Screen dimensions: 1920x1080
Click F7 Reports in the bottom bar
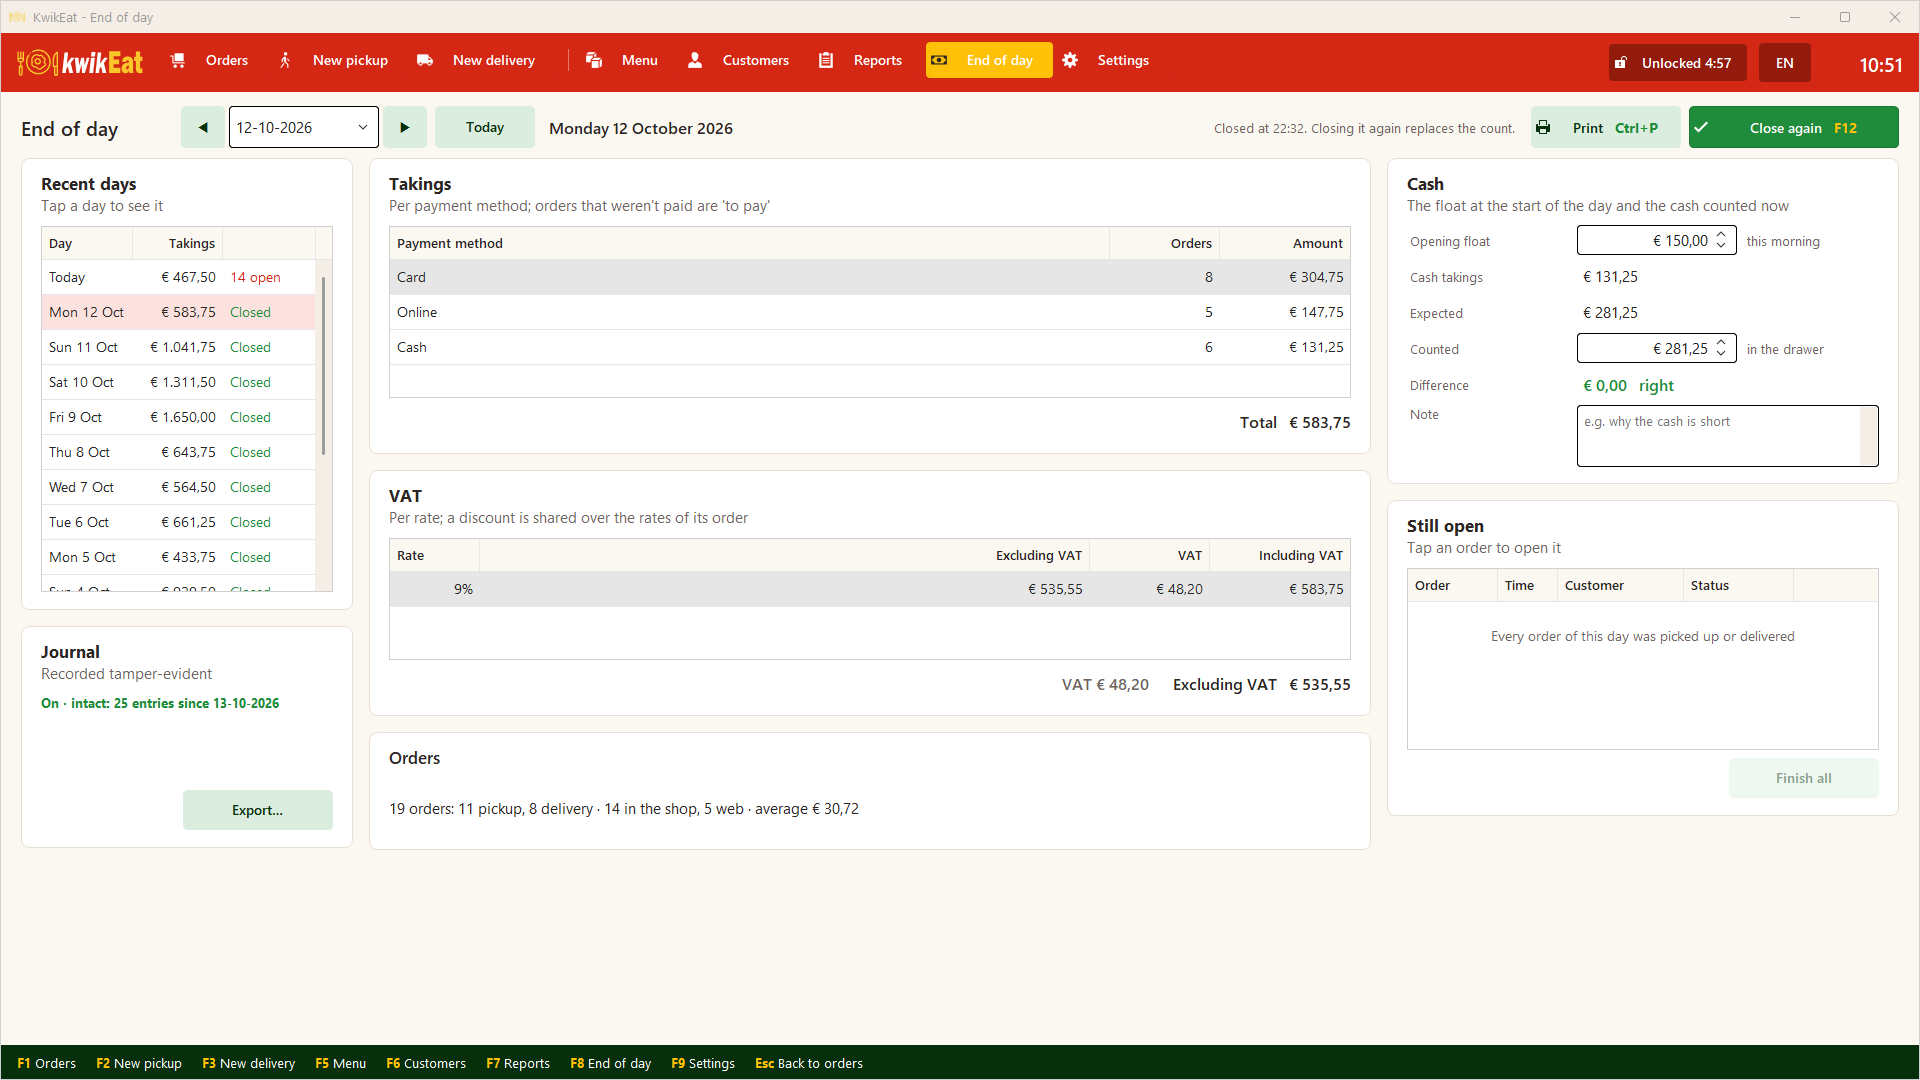coord(518,1063)
